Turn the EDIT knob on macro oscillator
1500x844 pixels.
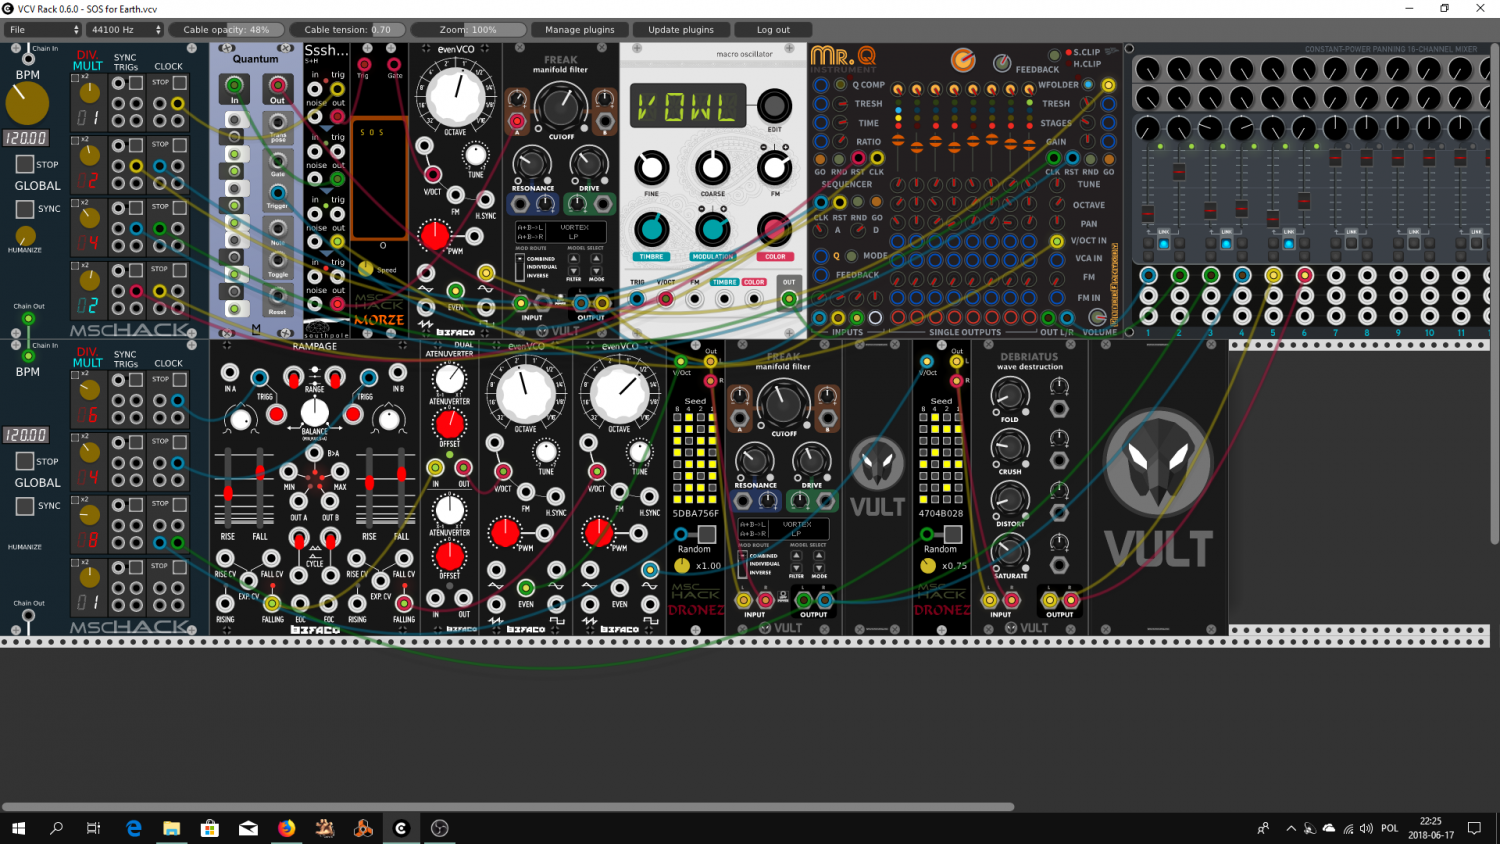773,105
